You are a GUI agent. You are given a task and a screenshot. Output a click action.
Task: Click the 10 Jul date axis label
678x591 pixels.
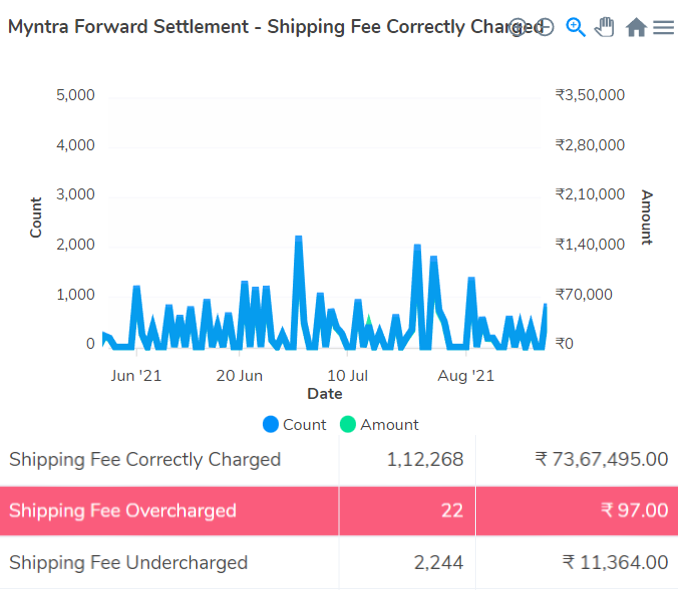pyautogui.click(x=349, y=376)
